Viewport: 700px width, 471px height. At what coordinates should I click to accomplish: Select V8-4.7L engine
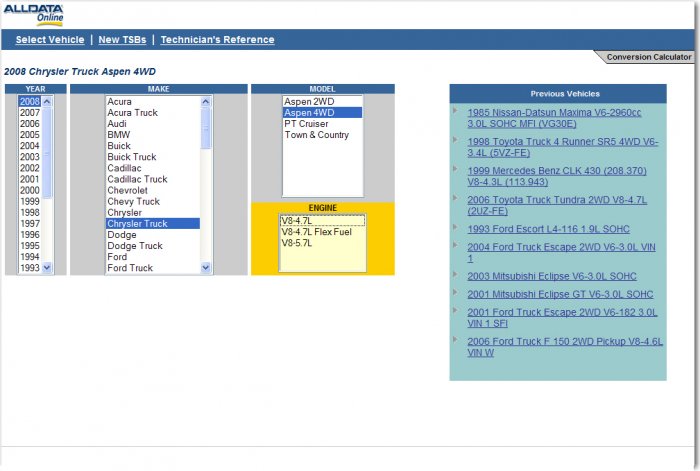(322, 221)
